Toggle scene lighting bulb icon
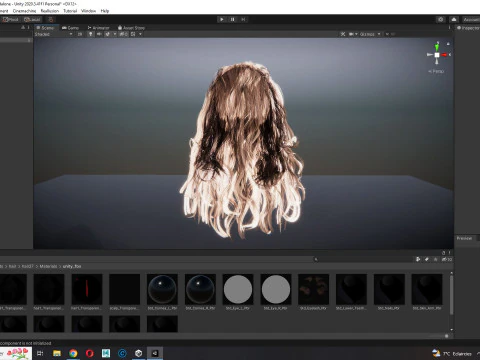Screen dimensions: 480x360 click(x=90, y=34)
